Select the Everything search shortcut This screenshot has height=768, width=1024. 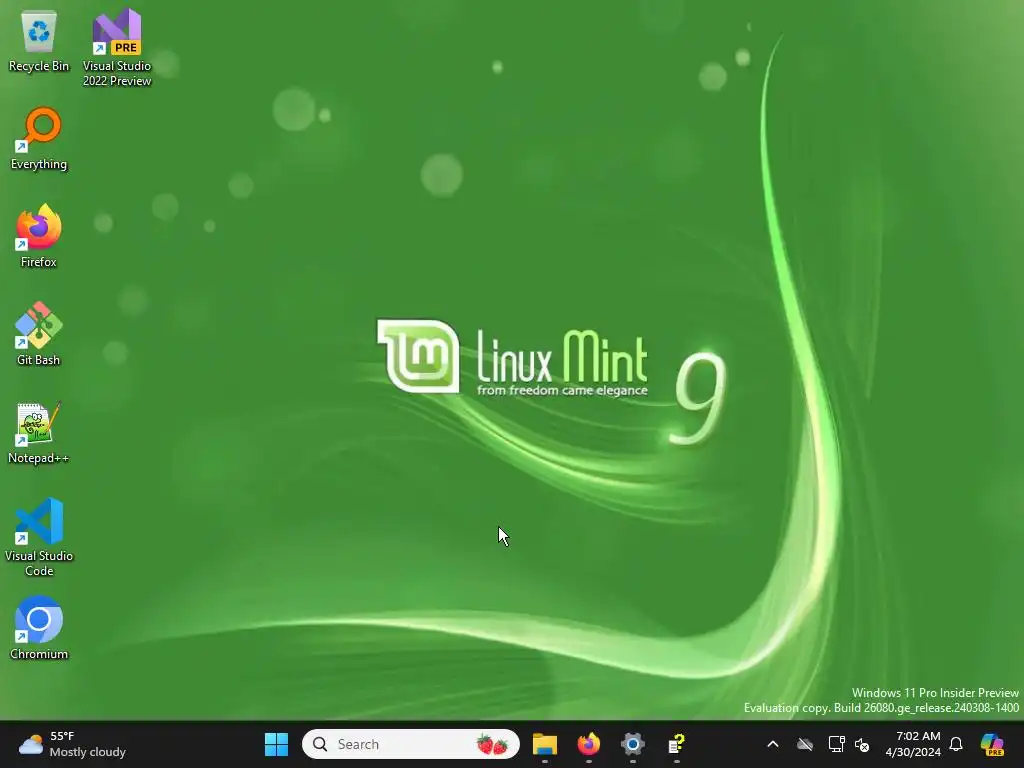point(39,139)
